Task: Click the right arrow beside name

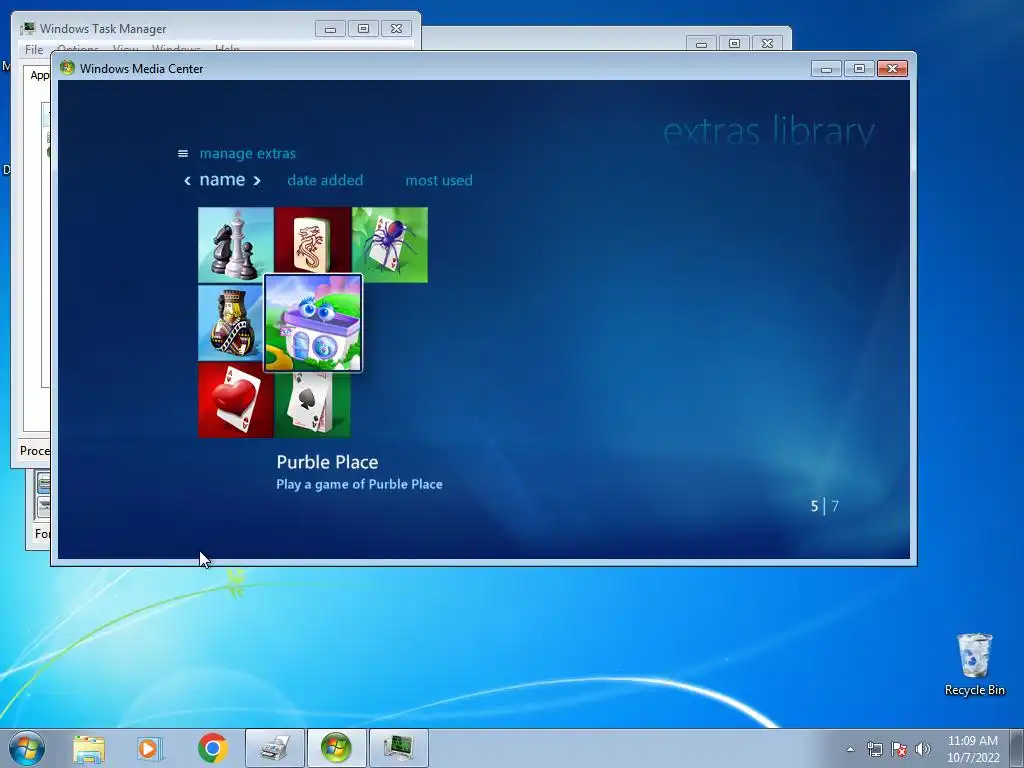Action: tap(257, 181)
